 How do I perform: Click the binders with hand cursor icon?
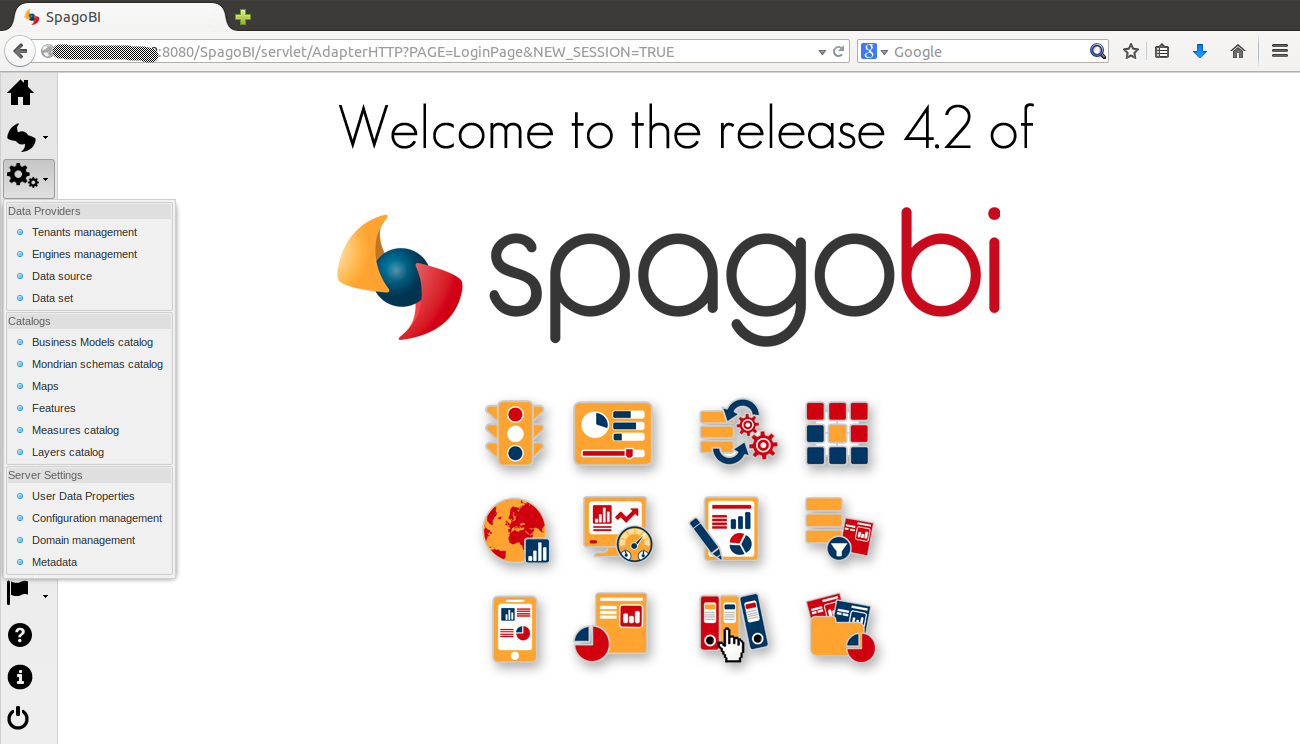(733, 628)
